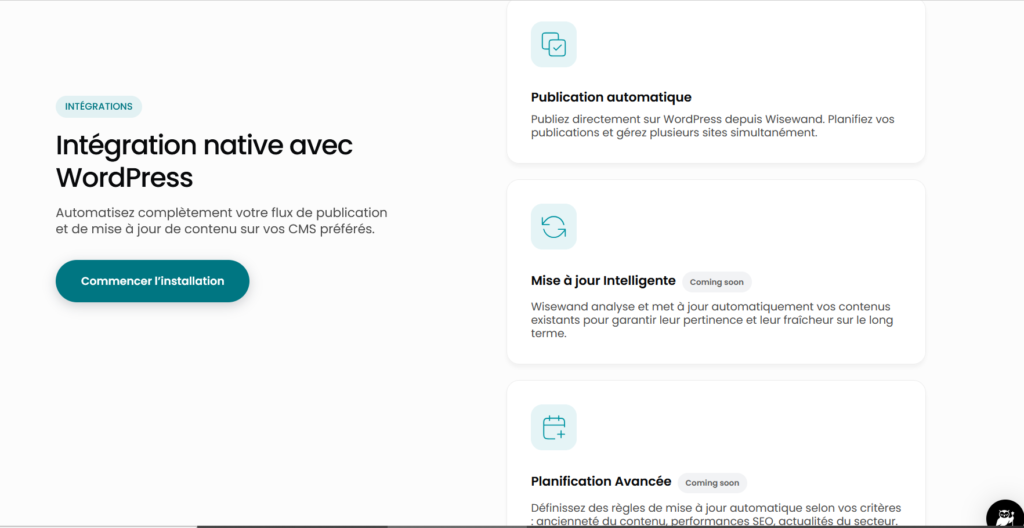Click Coming soon badge beside Mise à jour Intelligente
The image size is (1024, 528).
(x=717, y=282)
